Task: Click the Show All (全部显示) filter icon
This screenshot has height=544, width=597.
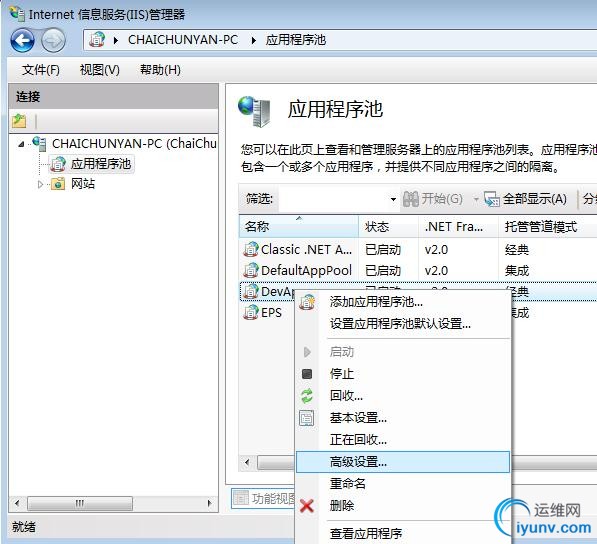Action: pos(492,199)
